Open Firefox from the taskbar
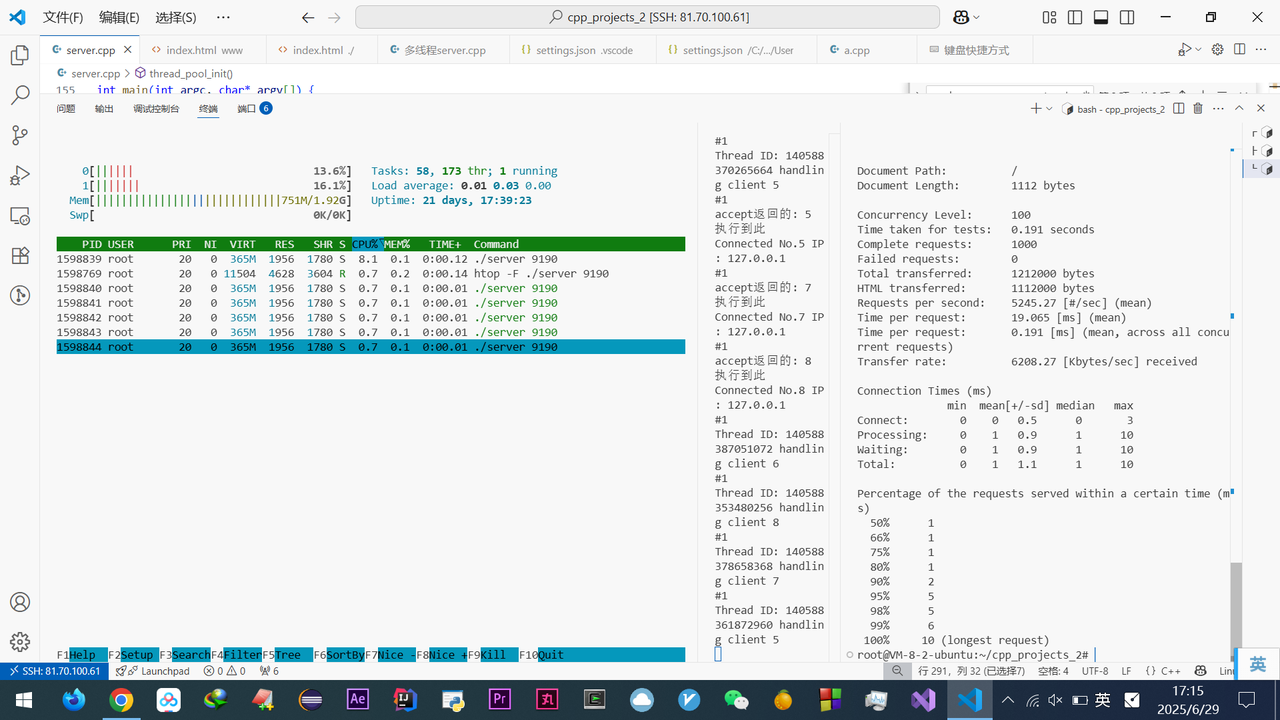The width and height of the screenshot is (1280, 720). (x=74, y=700)
